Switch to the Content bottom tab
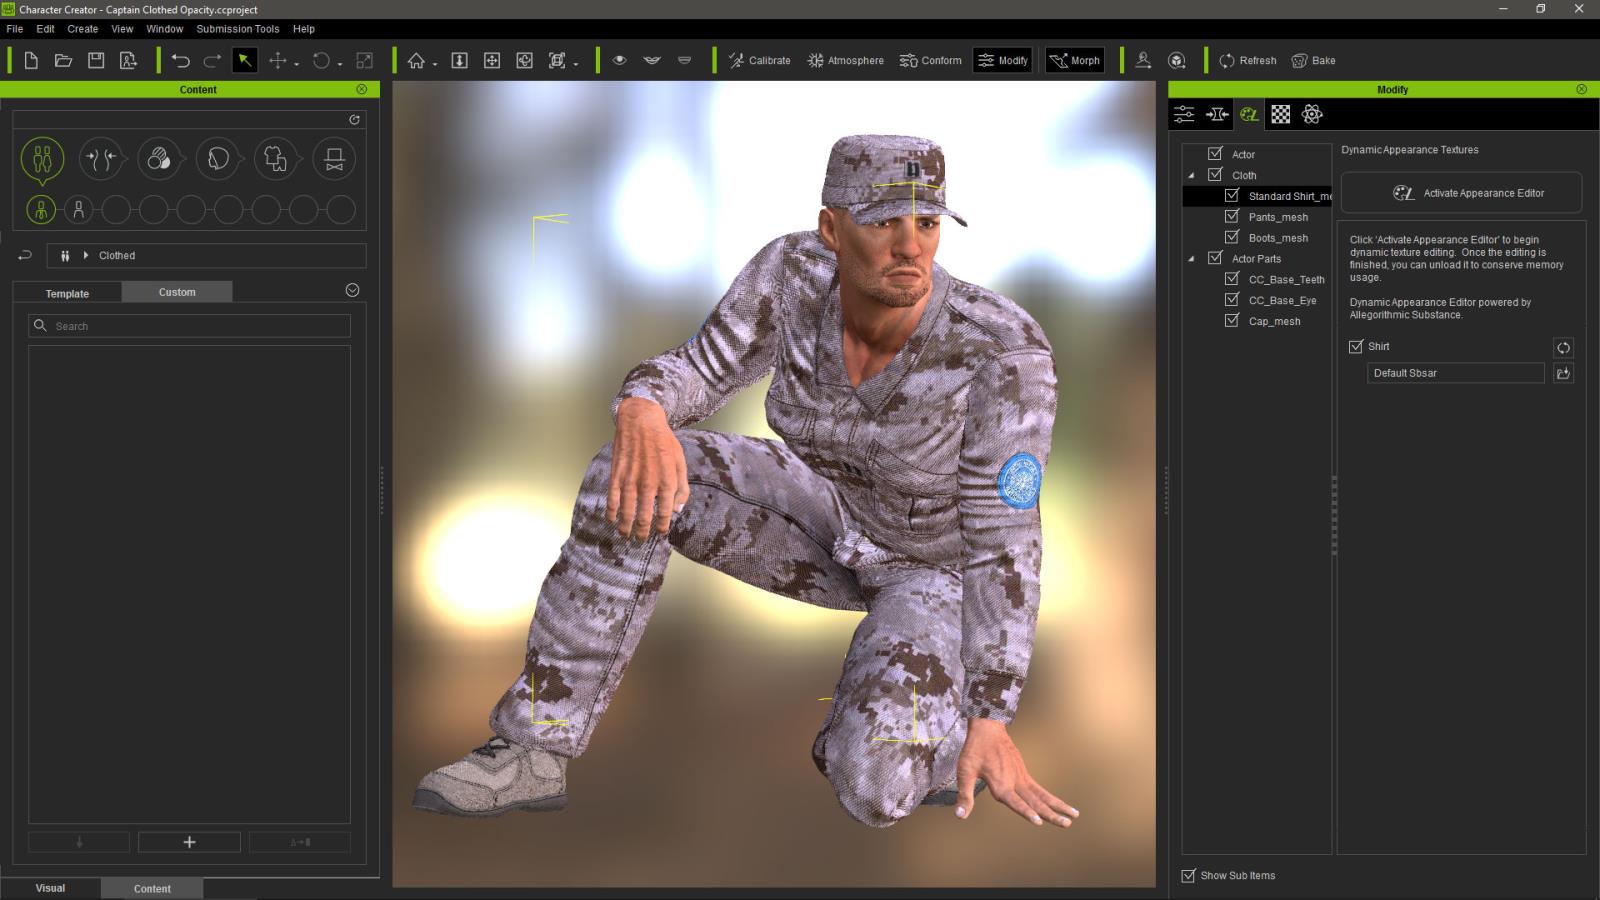Screen dimensions: 1600x900 (152, 888)
